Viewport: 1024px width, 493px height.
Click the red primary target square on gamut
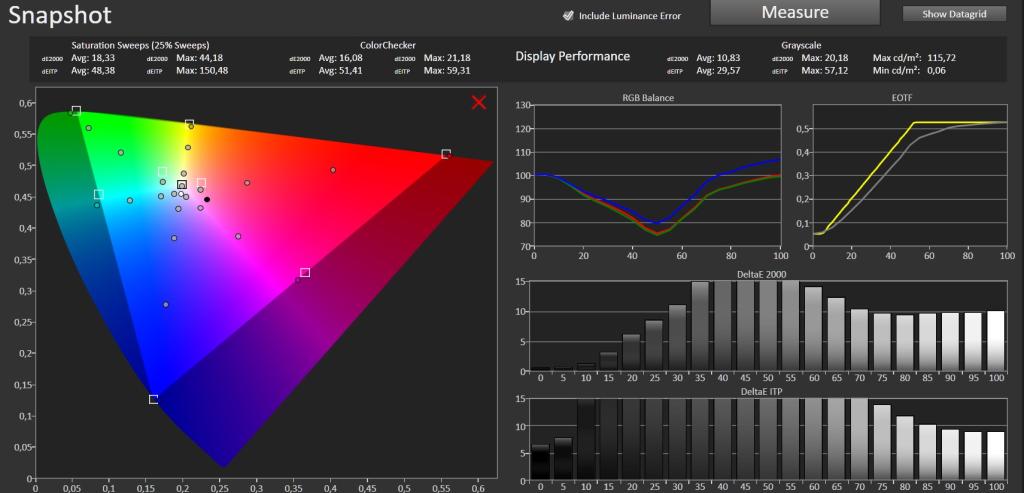446,154
